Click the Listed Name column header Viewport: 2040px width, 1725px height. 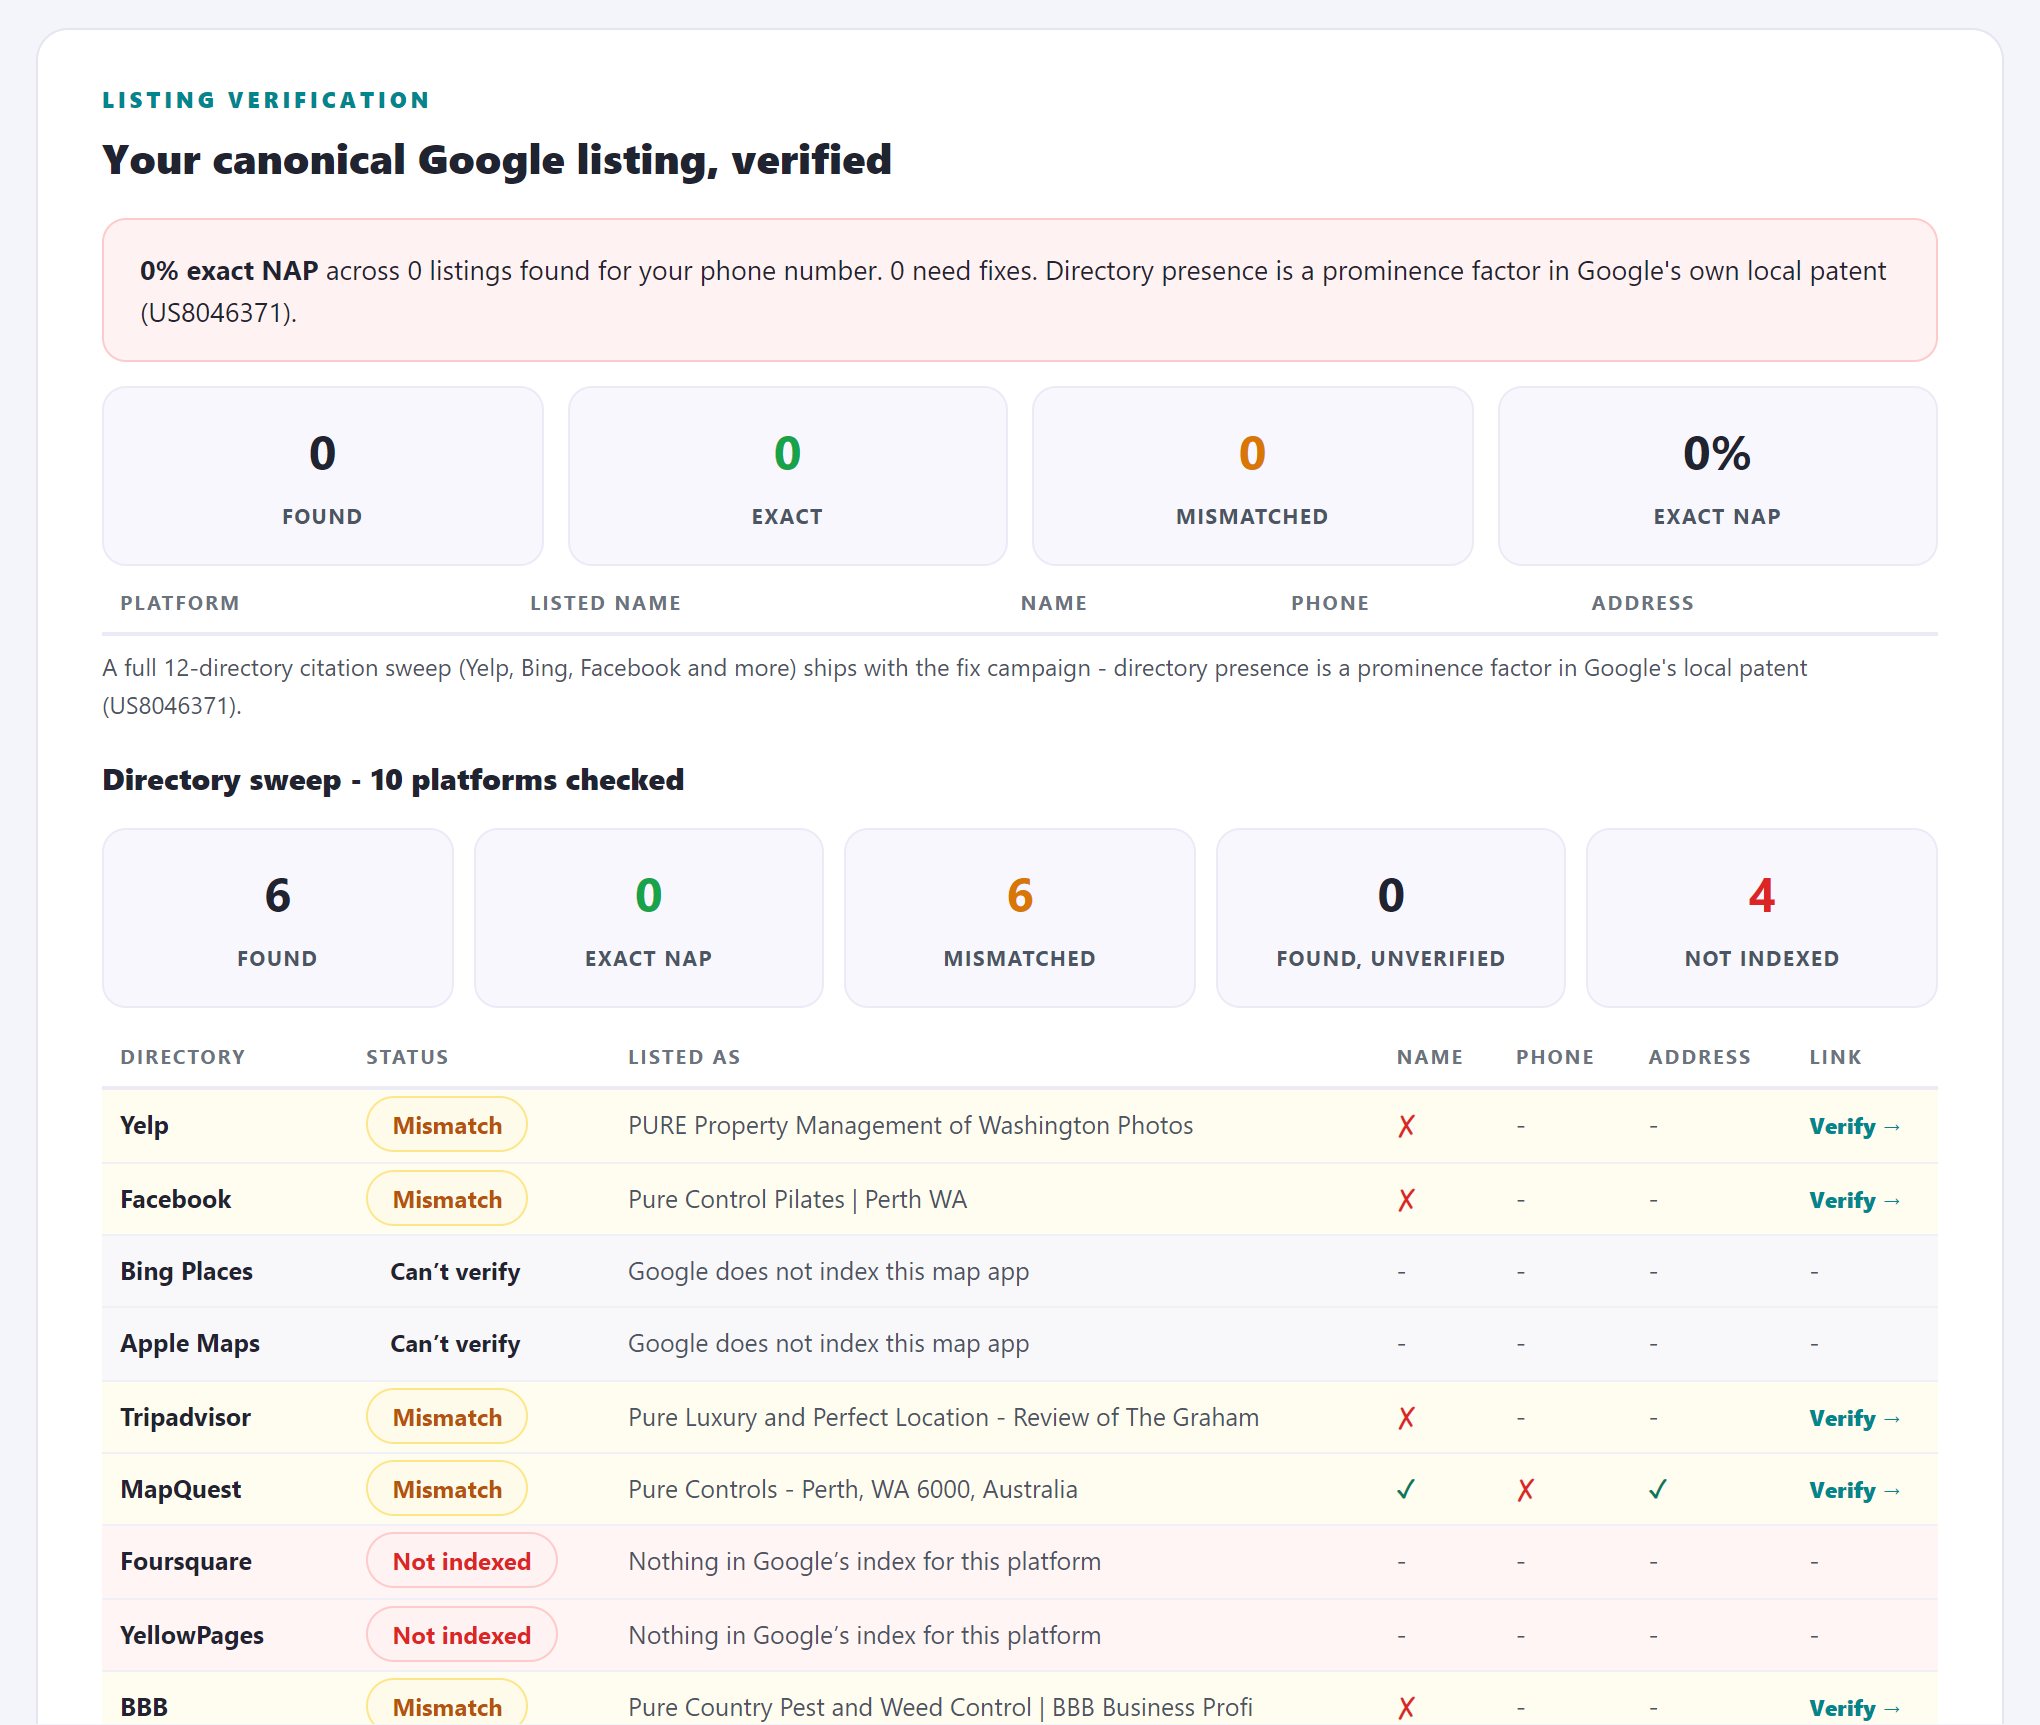pos(606,603)
